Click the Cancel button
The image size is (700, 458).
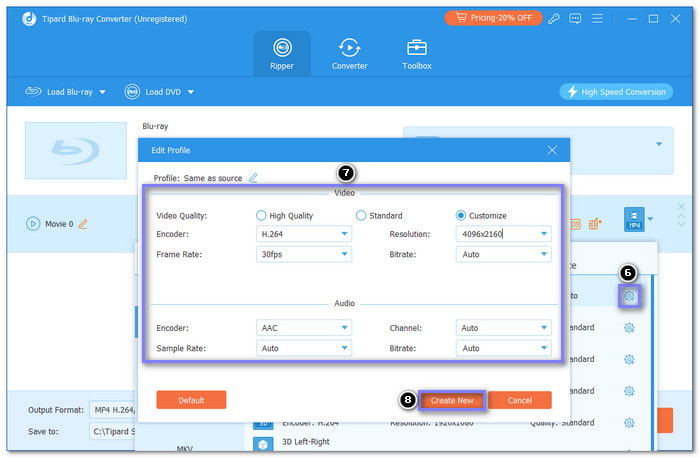click(520, 400)
